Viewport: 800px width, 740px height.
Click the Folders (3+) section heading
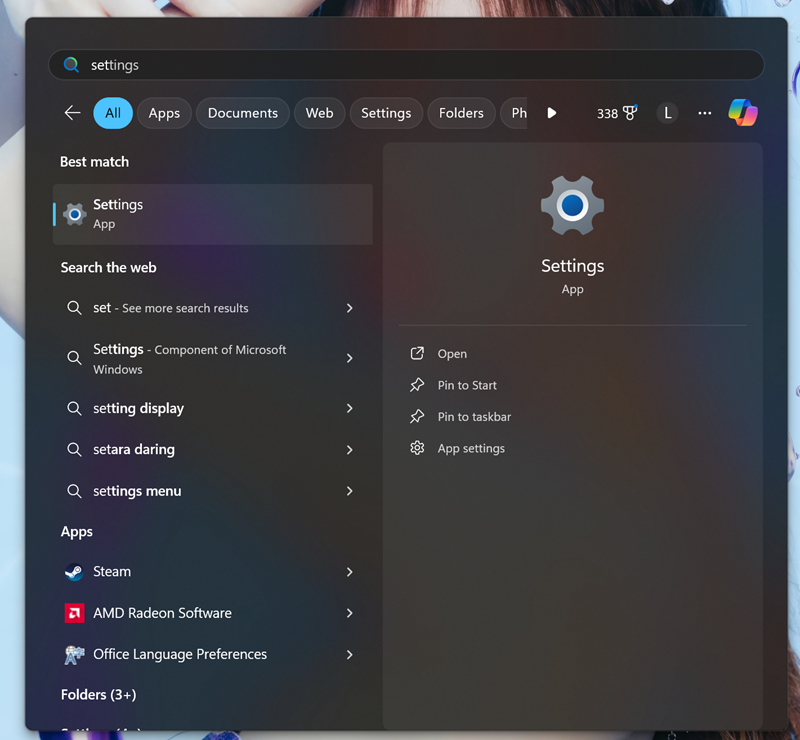tap(98, 694)
